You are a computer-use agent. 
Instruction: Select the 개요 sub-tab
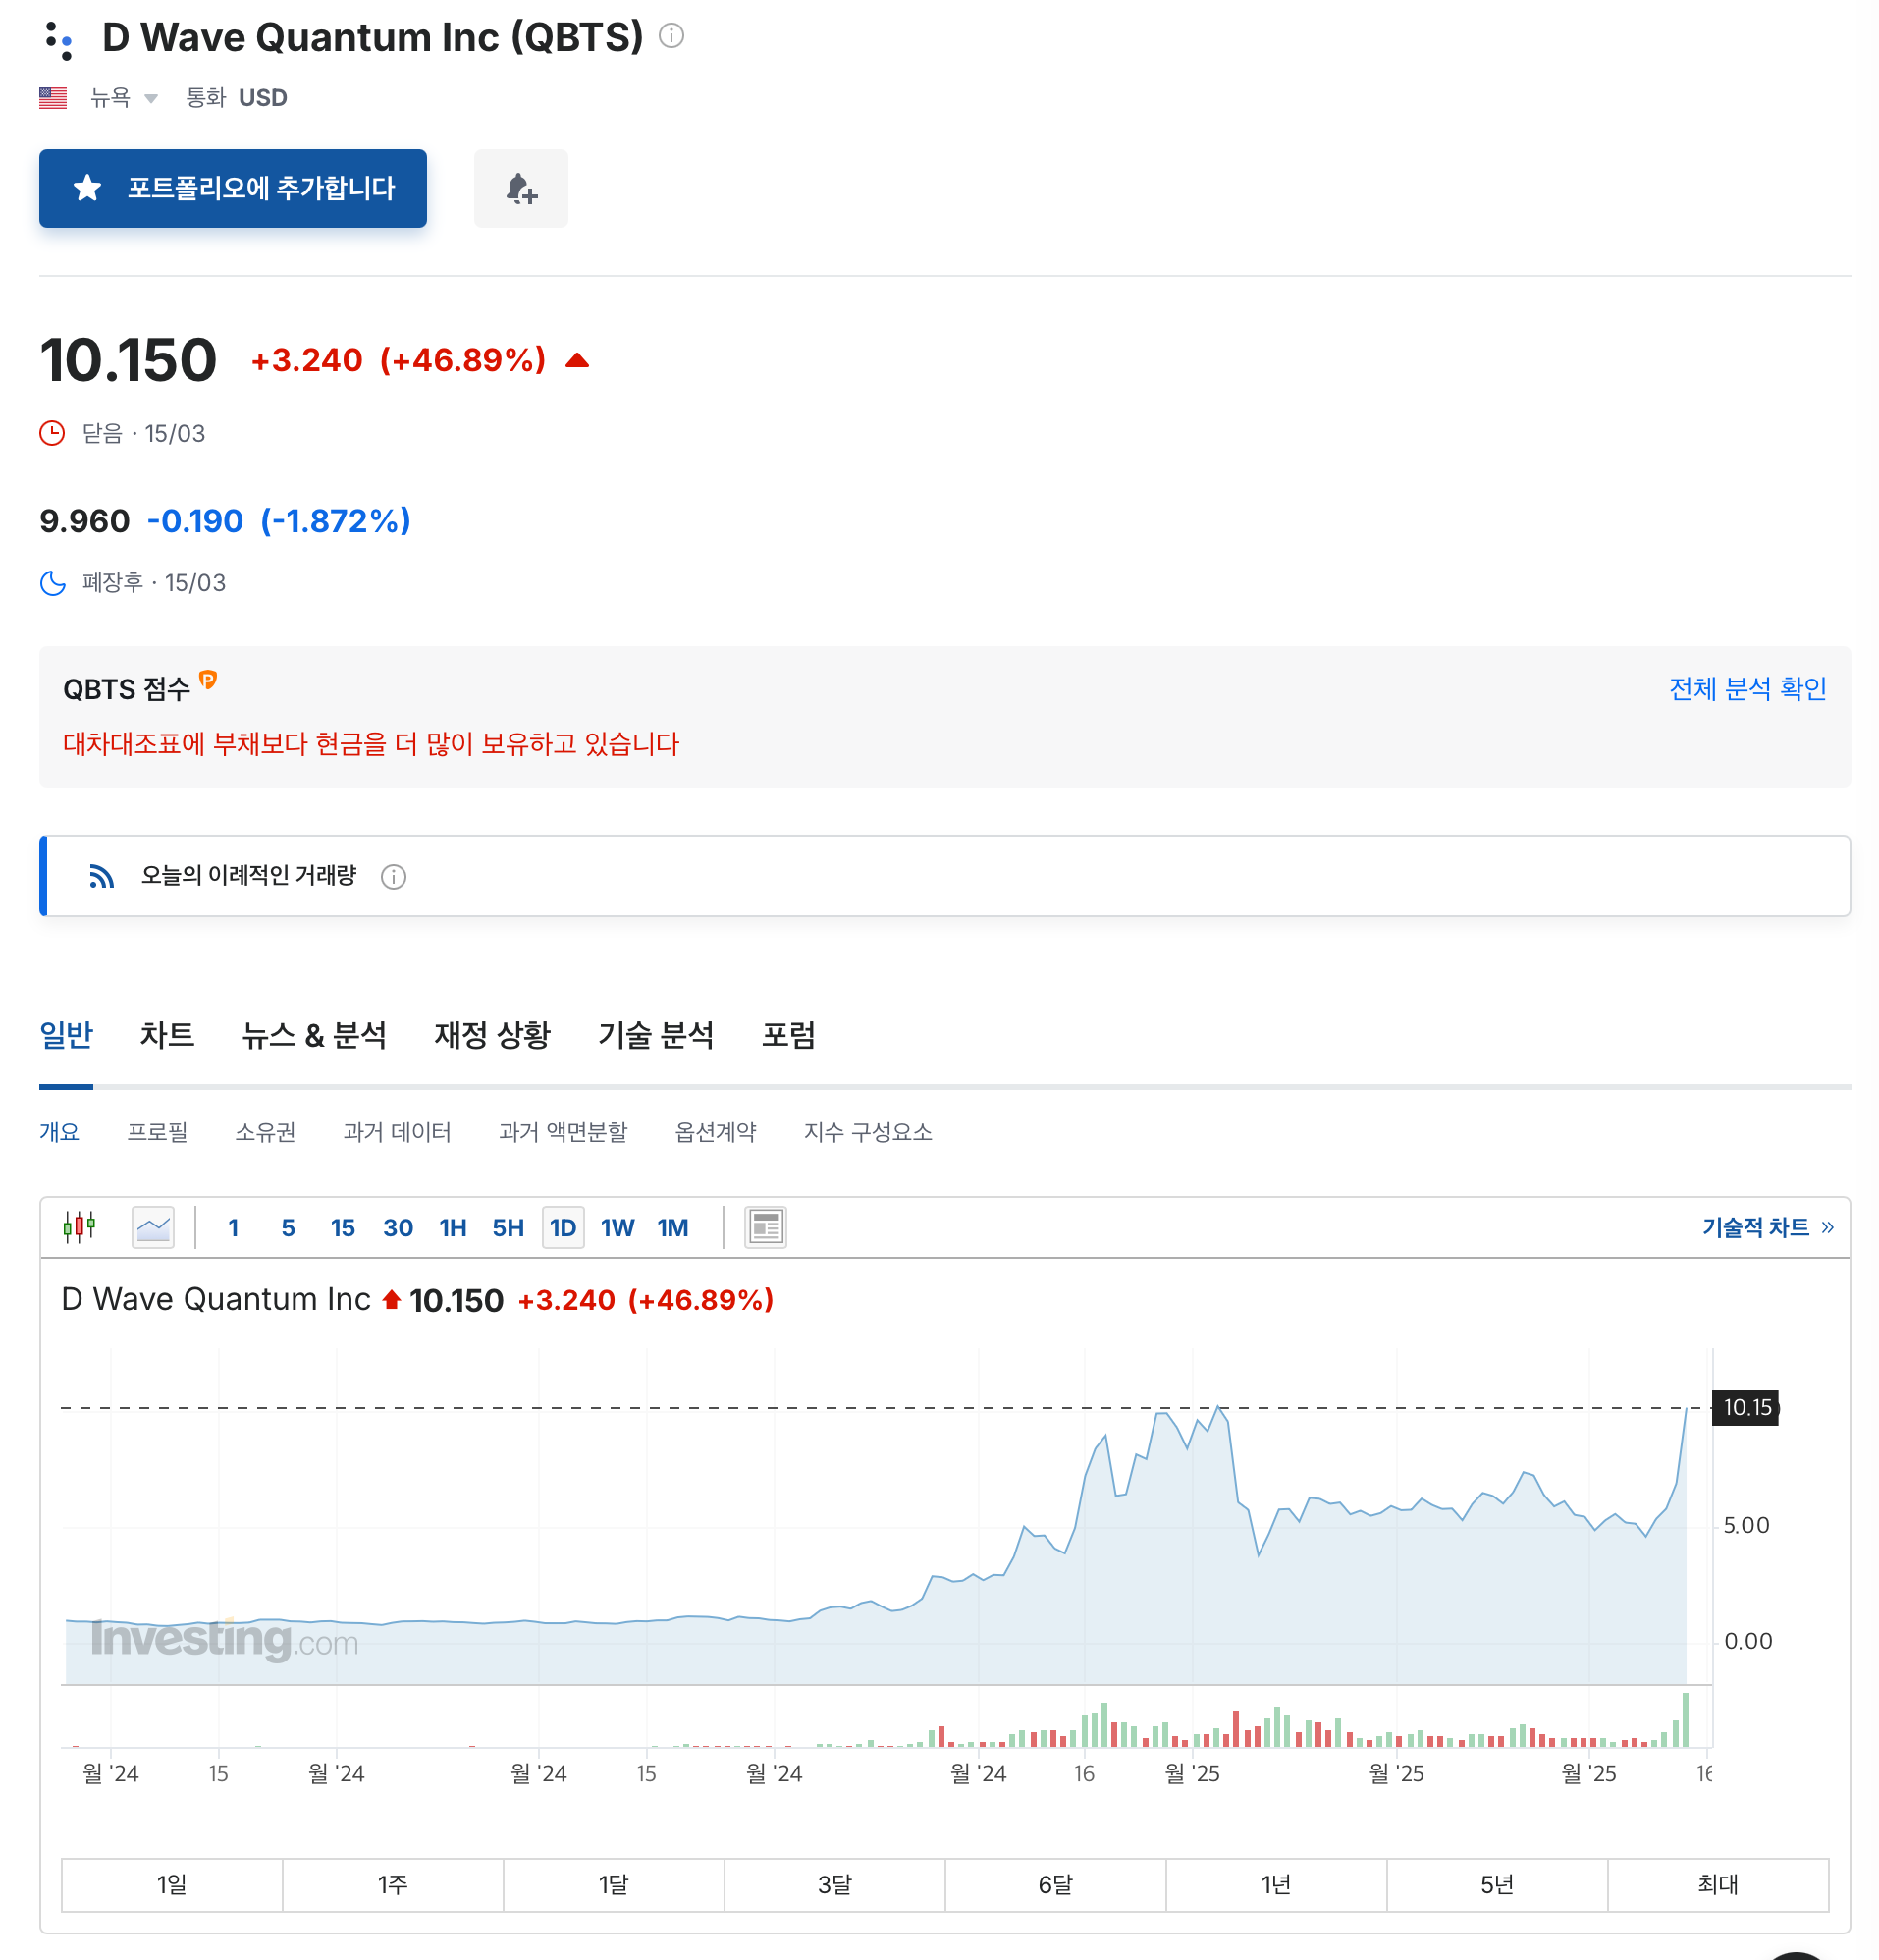[x=59, y=1132]
